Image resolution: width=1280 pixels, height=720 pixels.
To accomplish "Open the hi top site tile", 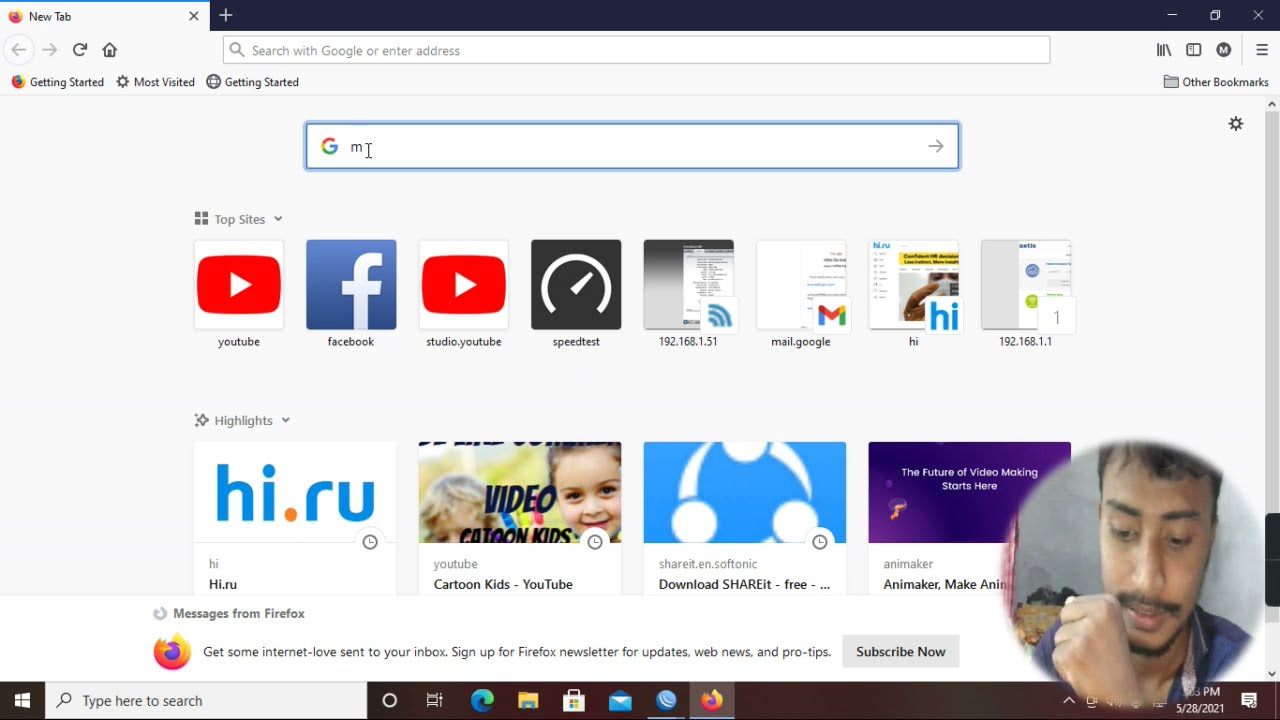I will [x=913, y=294].
